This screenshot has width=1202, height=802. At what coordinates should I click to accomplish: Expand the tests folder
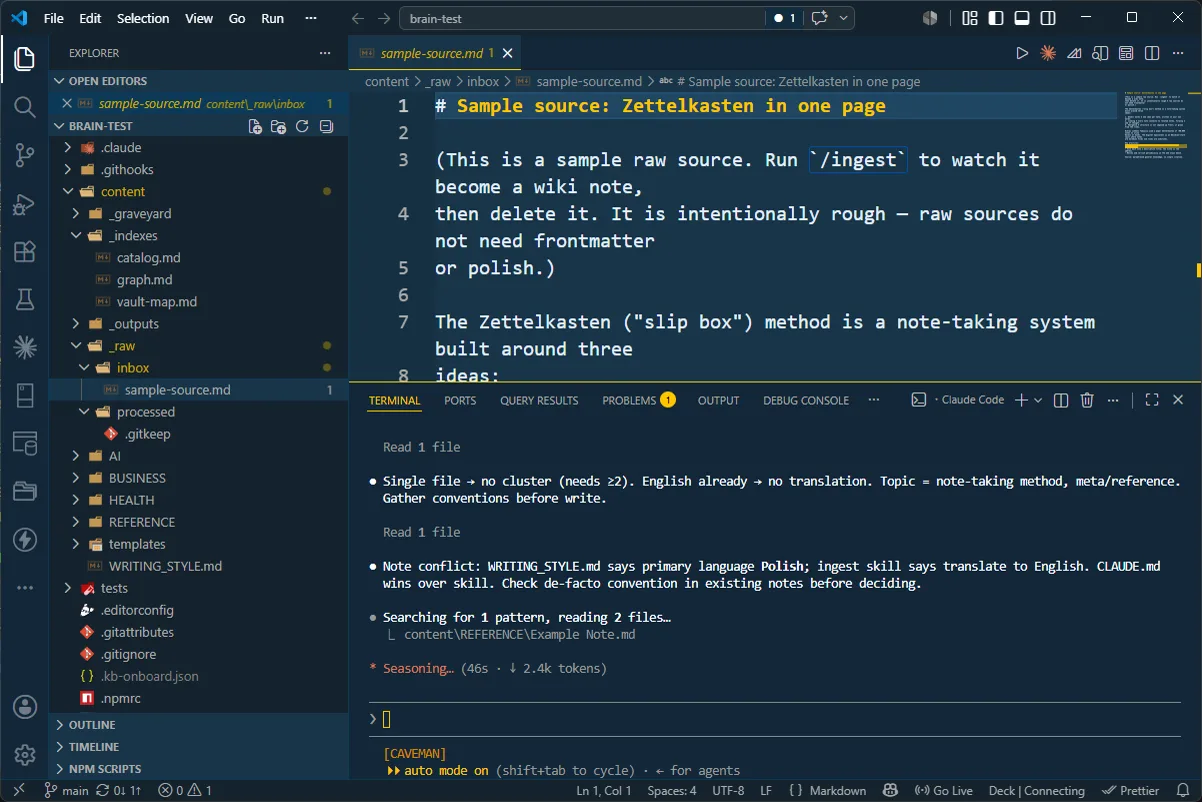coord(68,588)
